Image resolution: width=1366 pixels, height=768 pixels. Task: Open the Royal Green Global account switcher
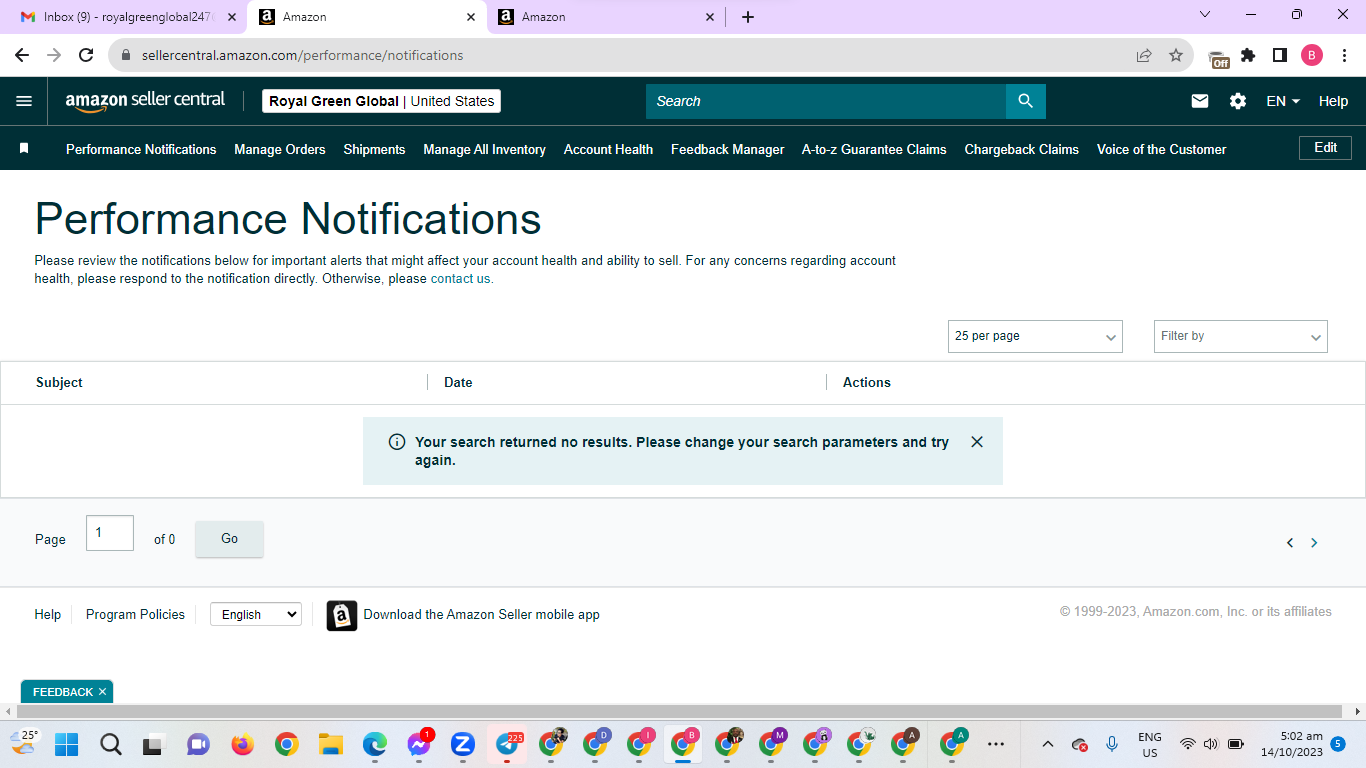point(381,101)
